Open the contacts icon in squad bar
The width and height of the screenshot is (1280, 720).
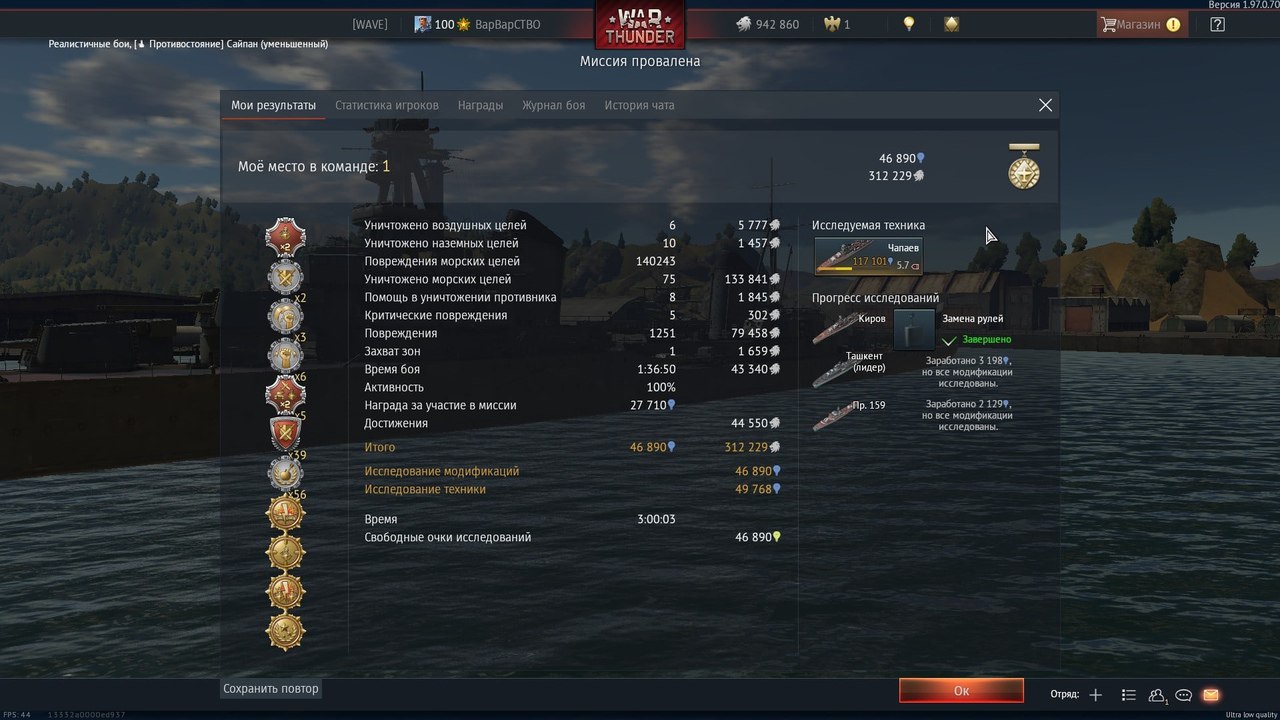pos(1157,695)
